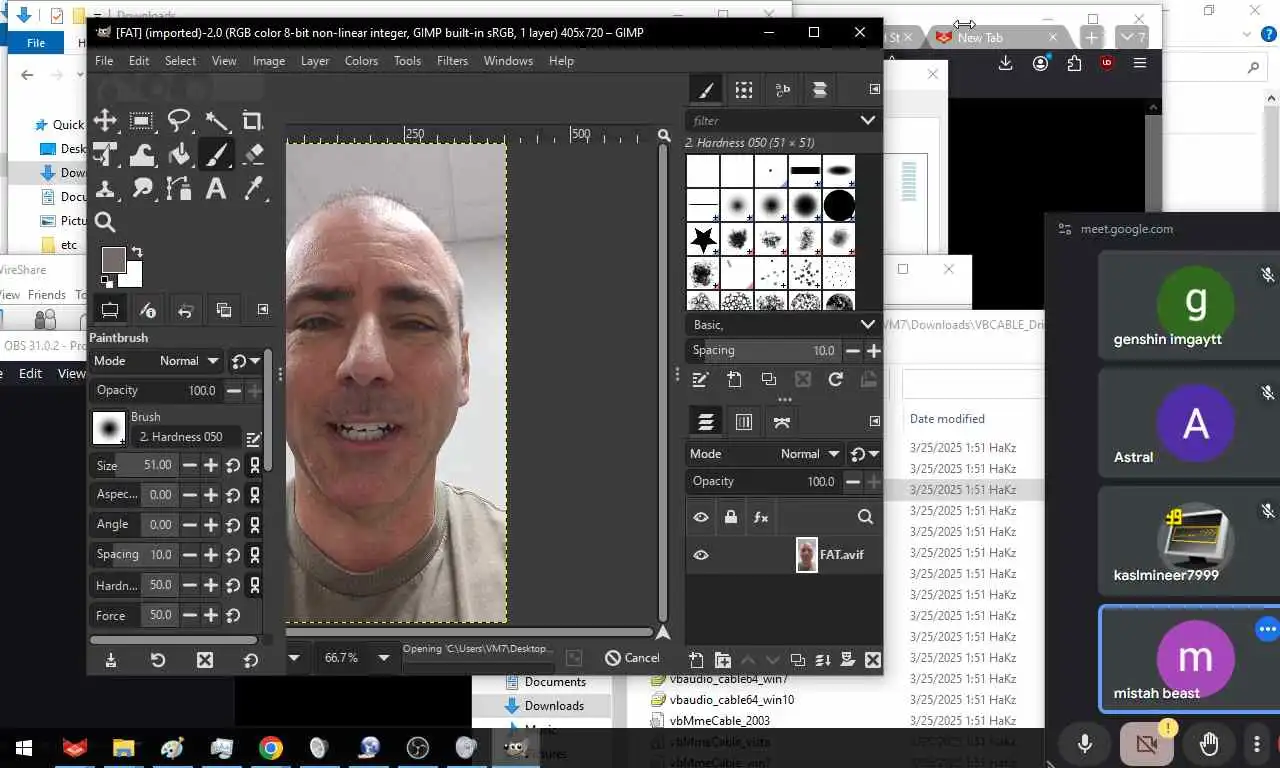
Task: Search layers with magnifier icon
Action: point(865,517)
